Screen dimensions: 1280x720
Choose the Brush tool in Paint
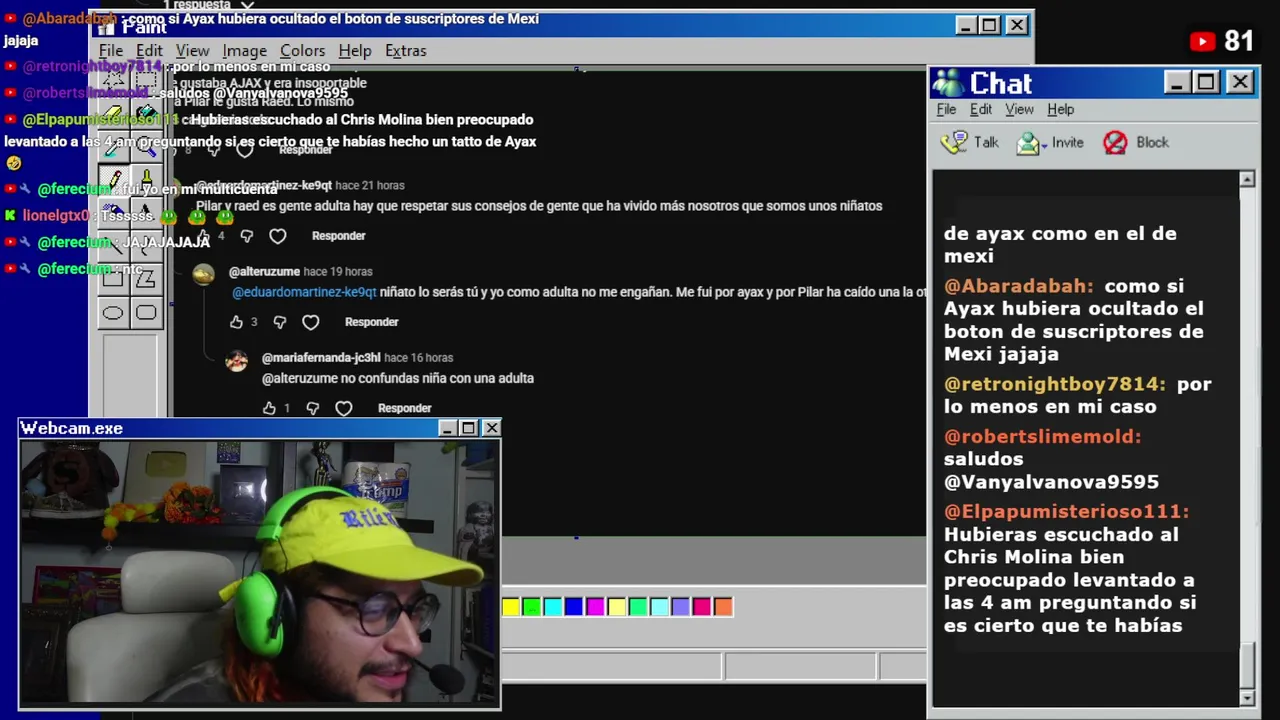146,179
